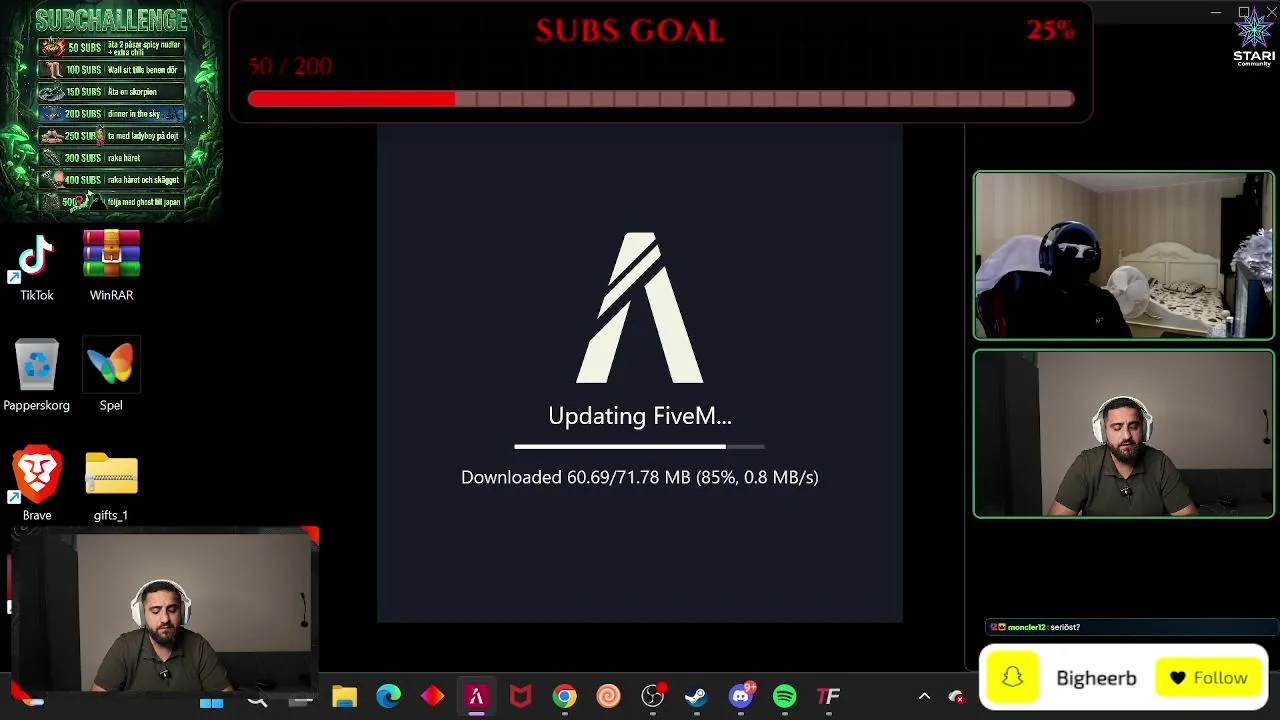Click the "25%" goal percentage

[x=1050, y=30]
